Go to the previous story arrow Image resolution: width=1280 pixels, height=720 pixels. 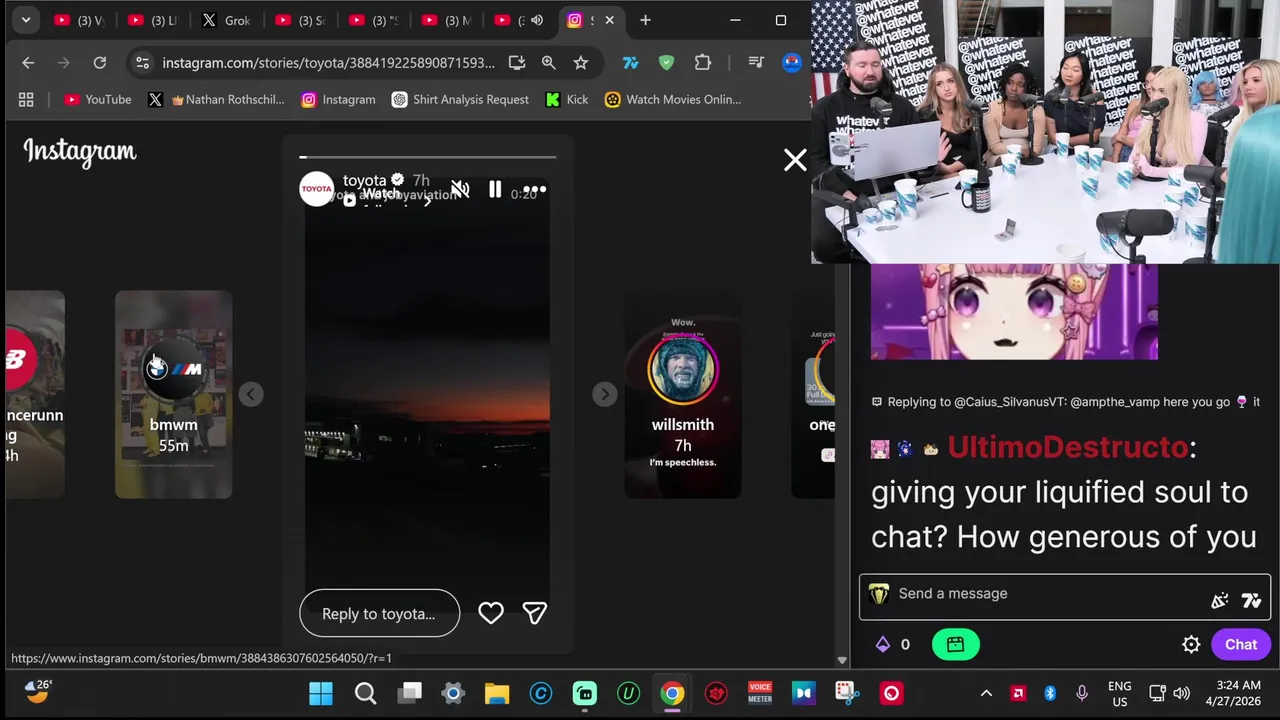pos(251,394)
